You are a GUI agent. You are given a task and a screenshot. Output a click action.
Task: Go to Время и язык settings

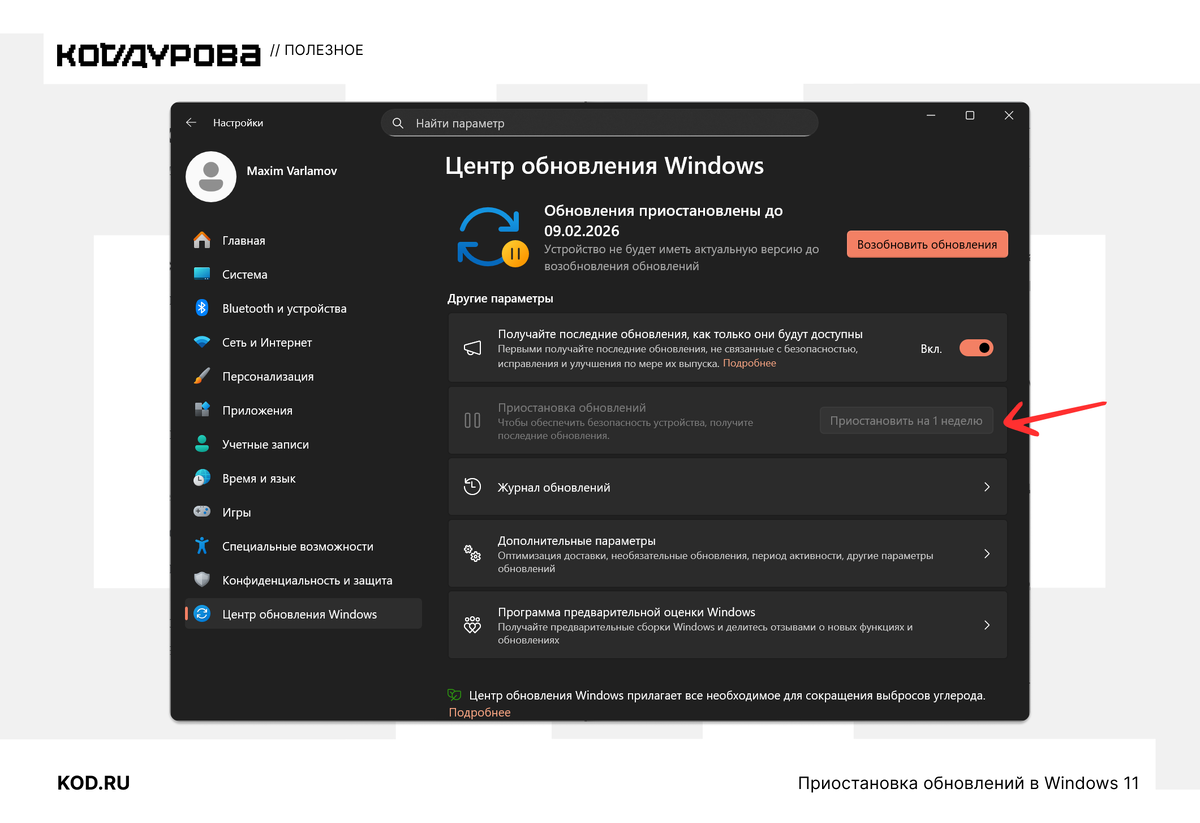click(x=303, y=479)
